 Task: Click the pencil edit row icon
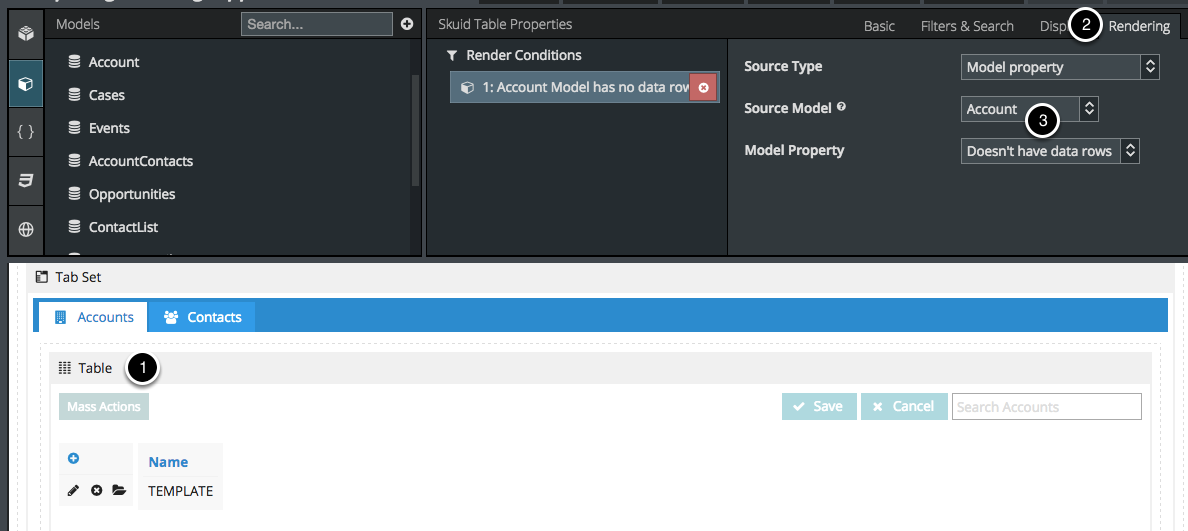coord(73,491)
